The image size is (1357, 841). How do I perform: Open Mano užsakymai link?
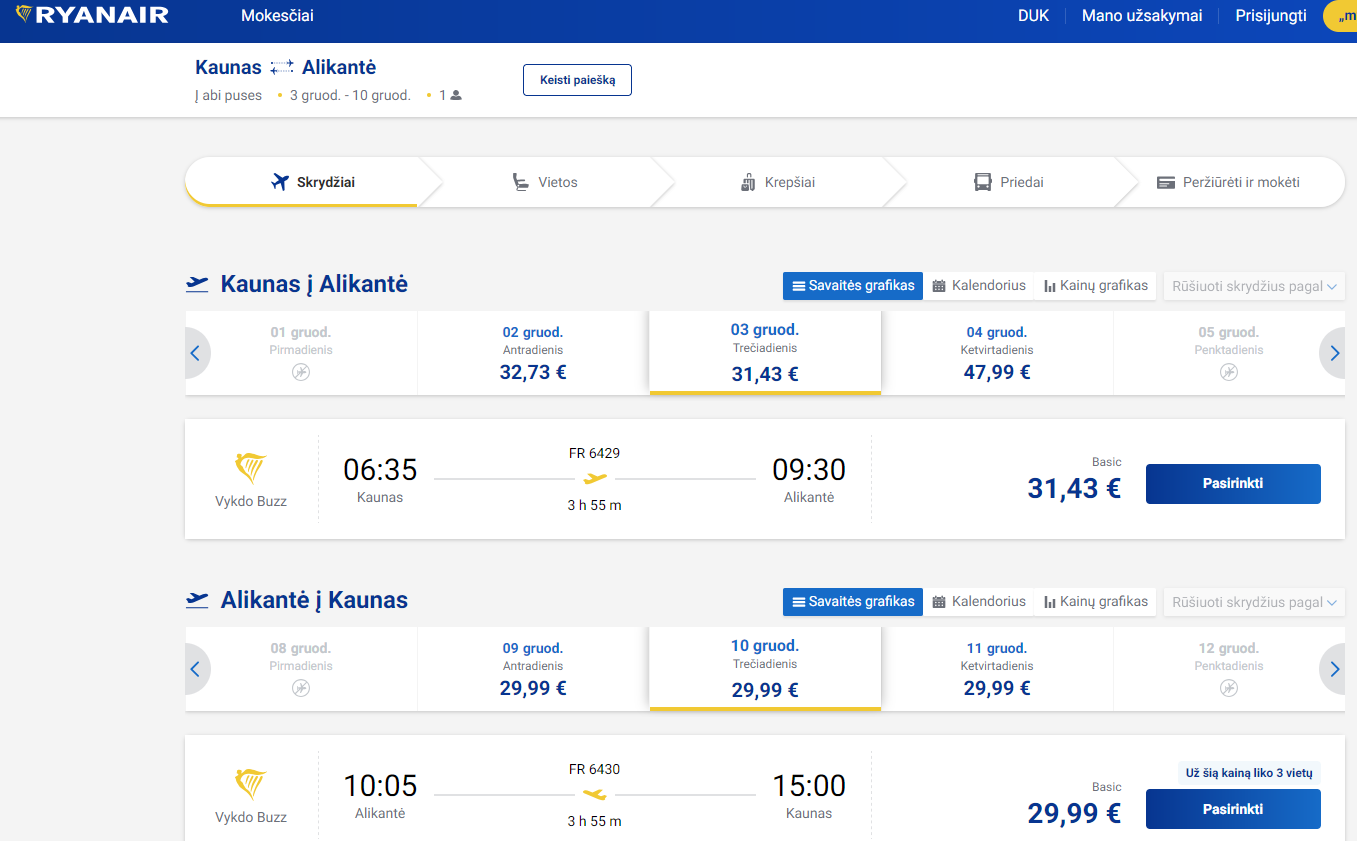coord(1141,16)
